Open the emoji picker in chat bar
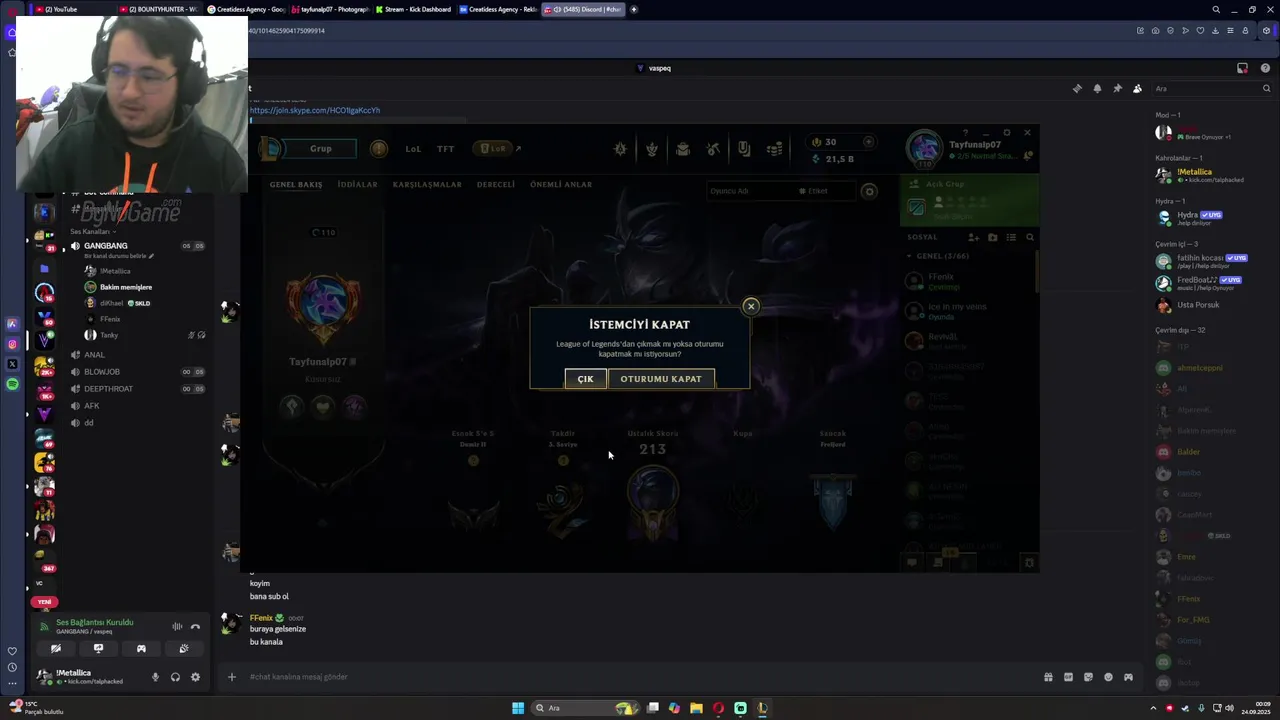This screenshot has width=1280, height=720. [x=1108, y=677]
